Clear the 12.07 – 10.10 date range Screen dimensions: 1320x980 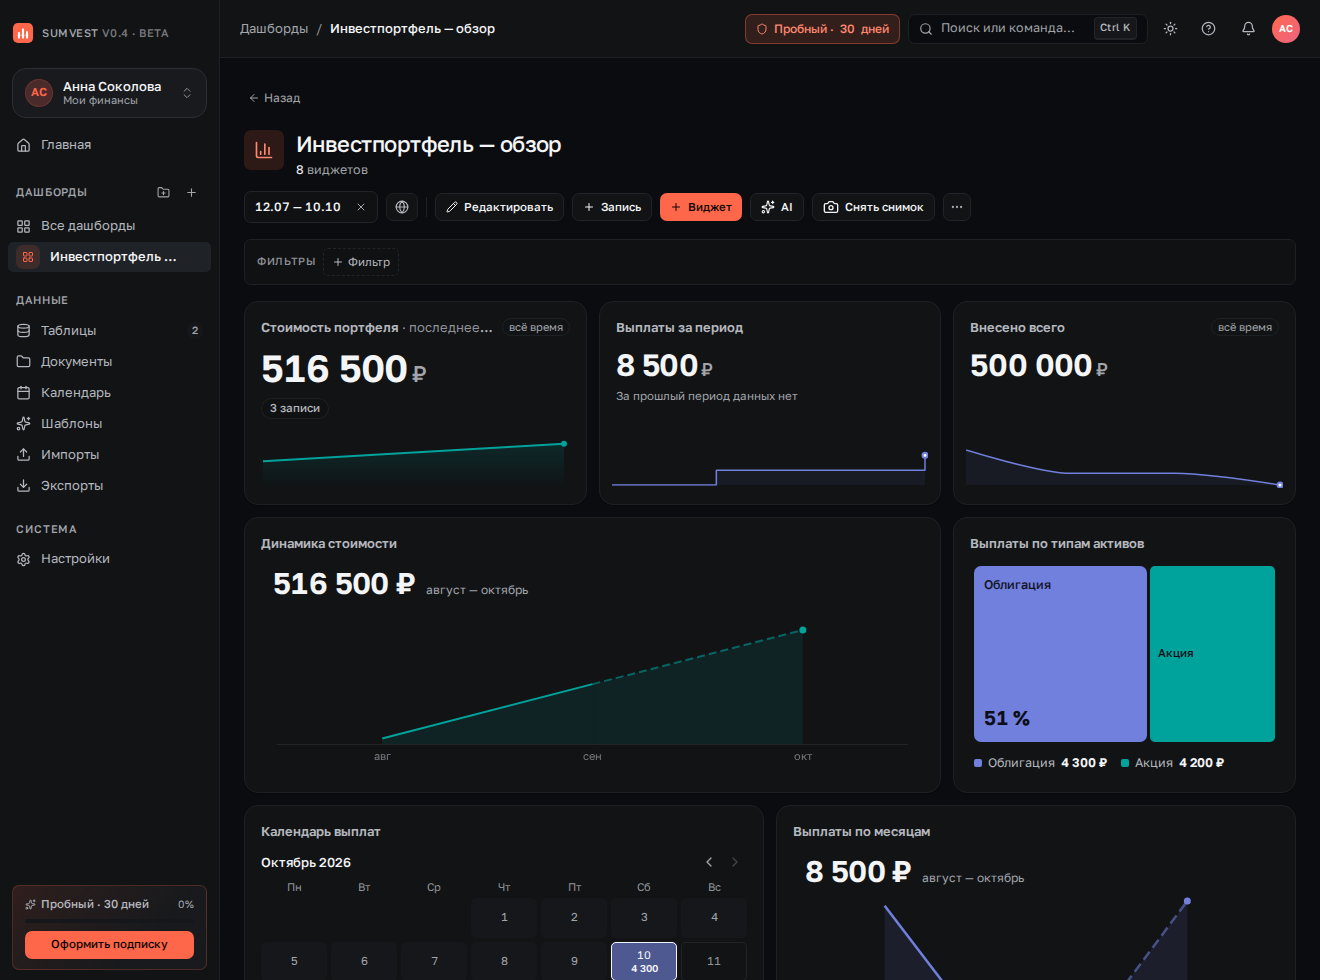pyautogui.click(x=361, y=207)
